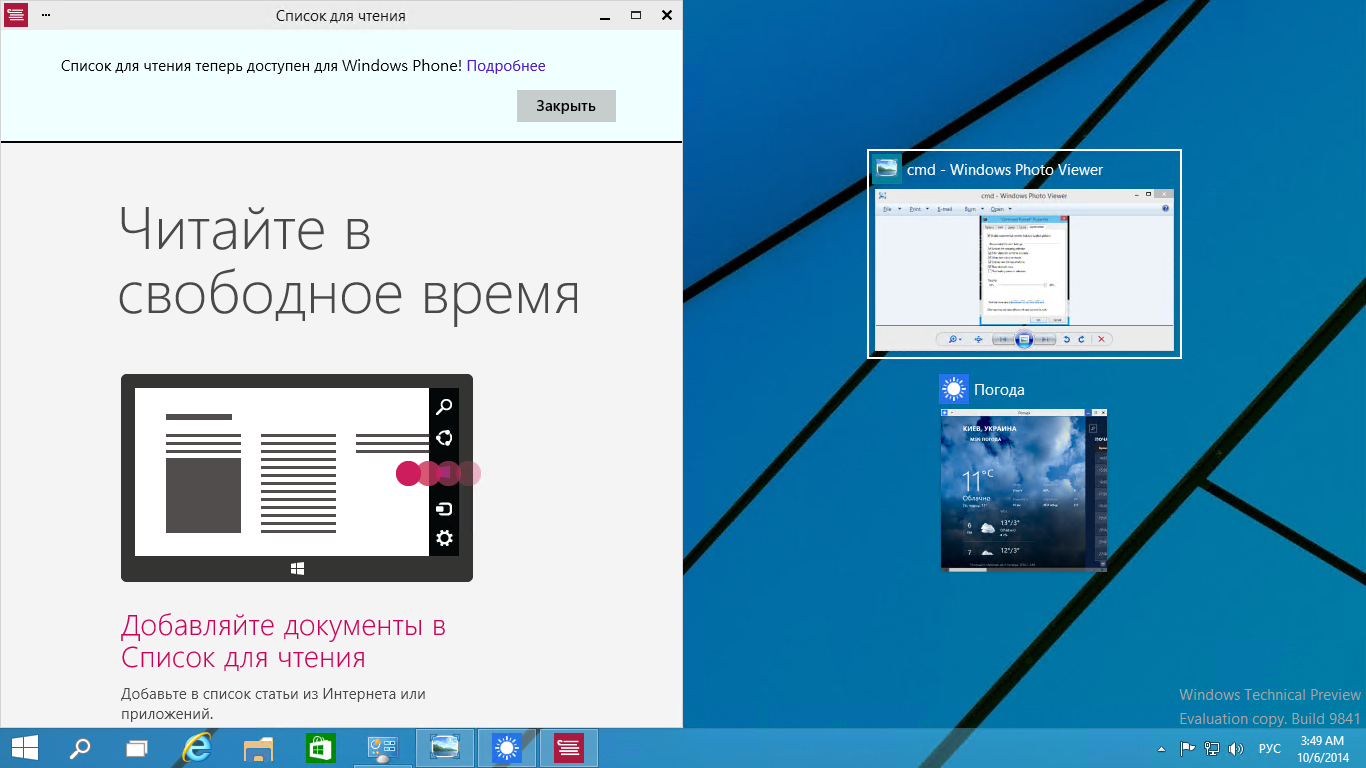The image size is (1366, 768).
Task: Click the title text 'cmd - Windows Photo Viewer'
Action: [1005, 170]
